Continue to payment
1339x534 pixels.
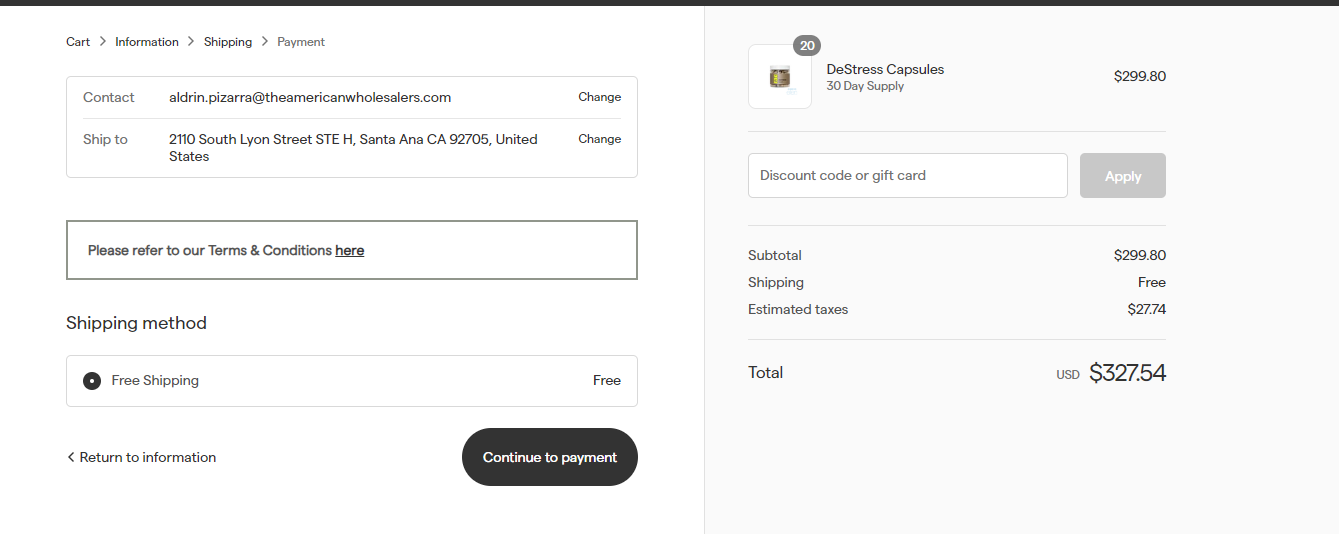click(550, 457)
